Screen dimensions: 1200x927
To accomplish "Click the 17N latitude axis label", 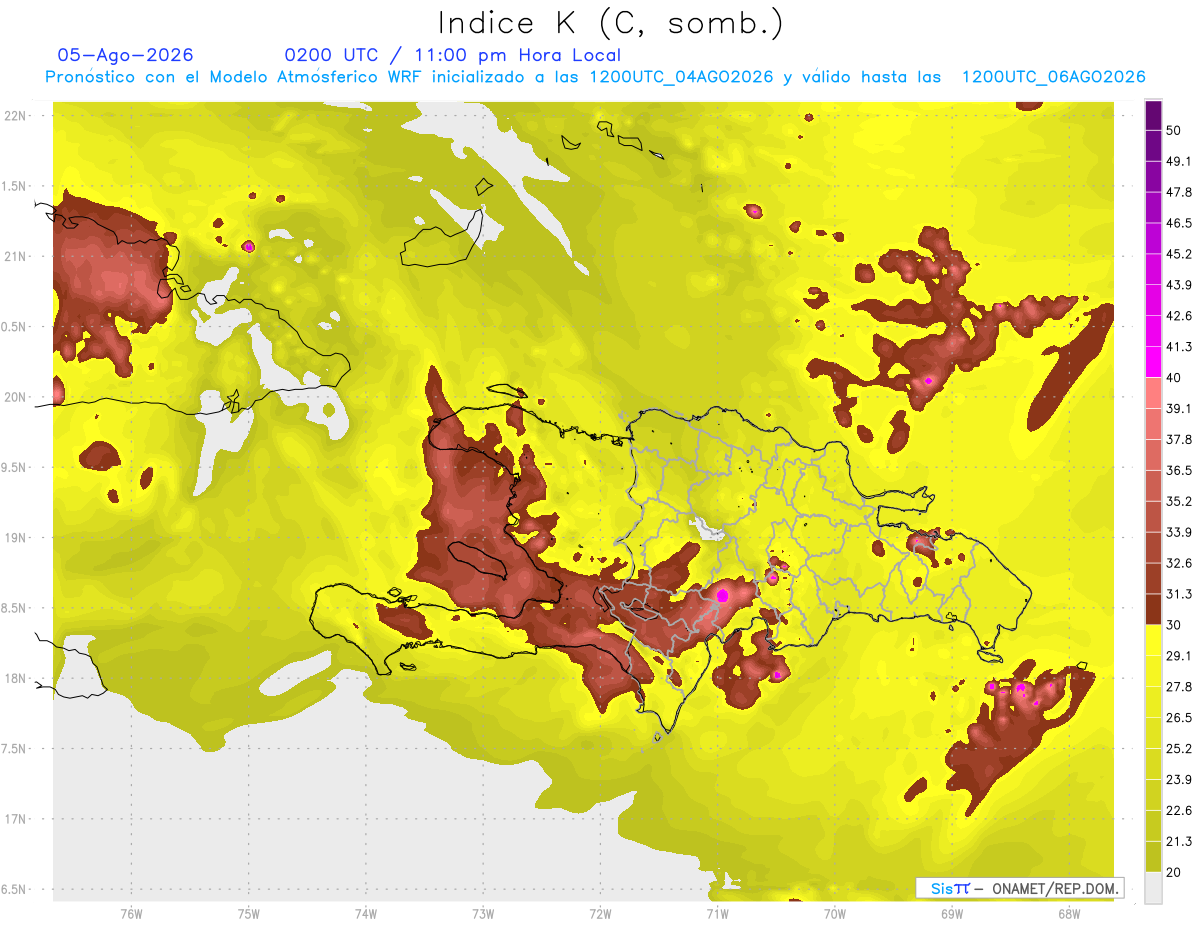I will (15, 819).
